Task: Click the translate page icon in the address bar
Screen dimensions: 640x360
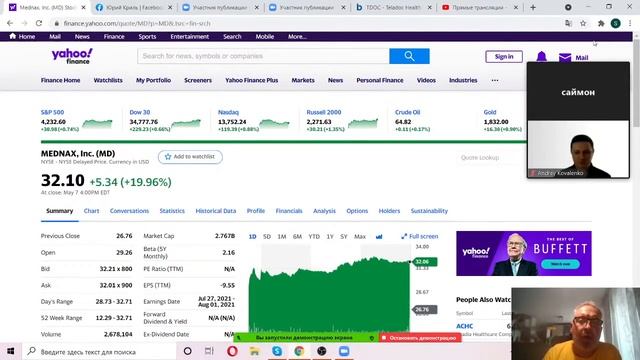Action: coord(568,23)
